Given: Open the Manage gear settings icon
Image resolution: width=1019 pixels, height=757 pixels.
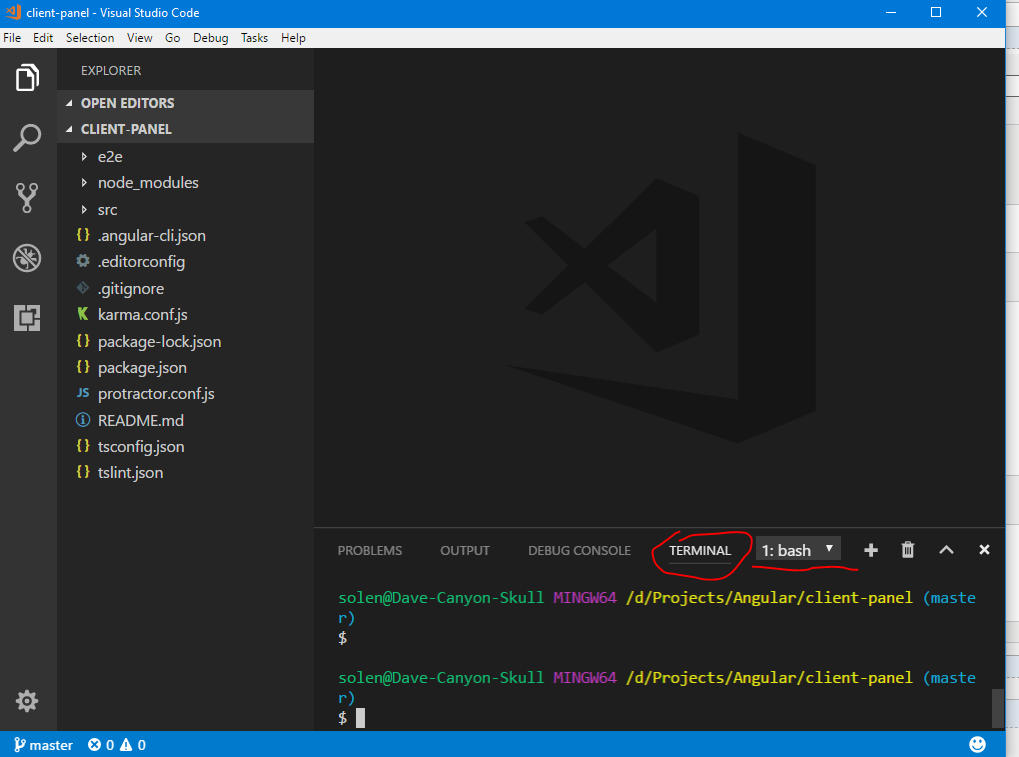Looking at the screenshot, I should pos(27,701).
